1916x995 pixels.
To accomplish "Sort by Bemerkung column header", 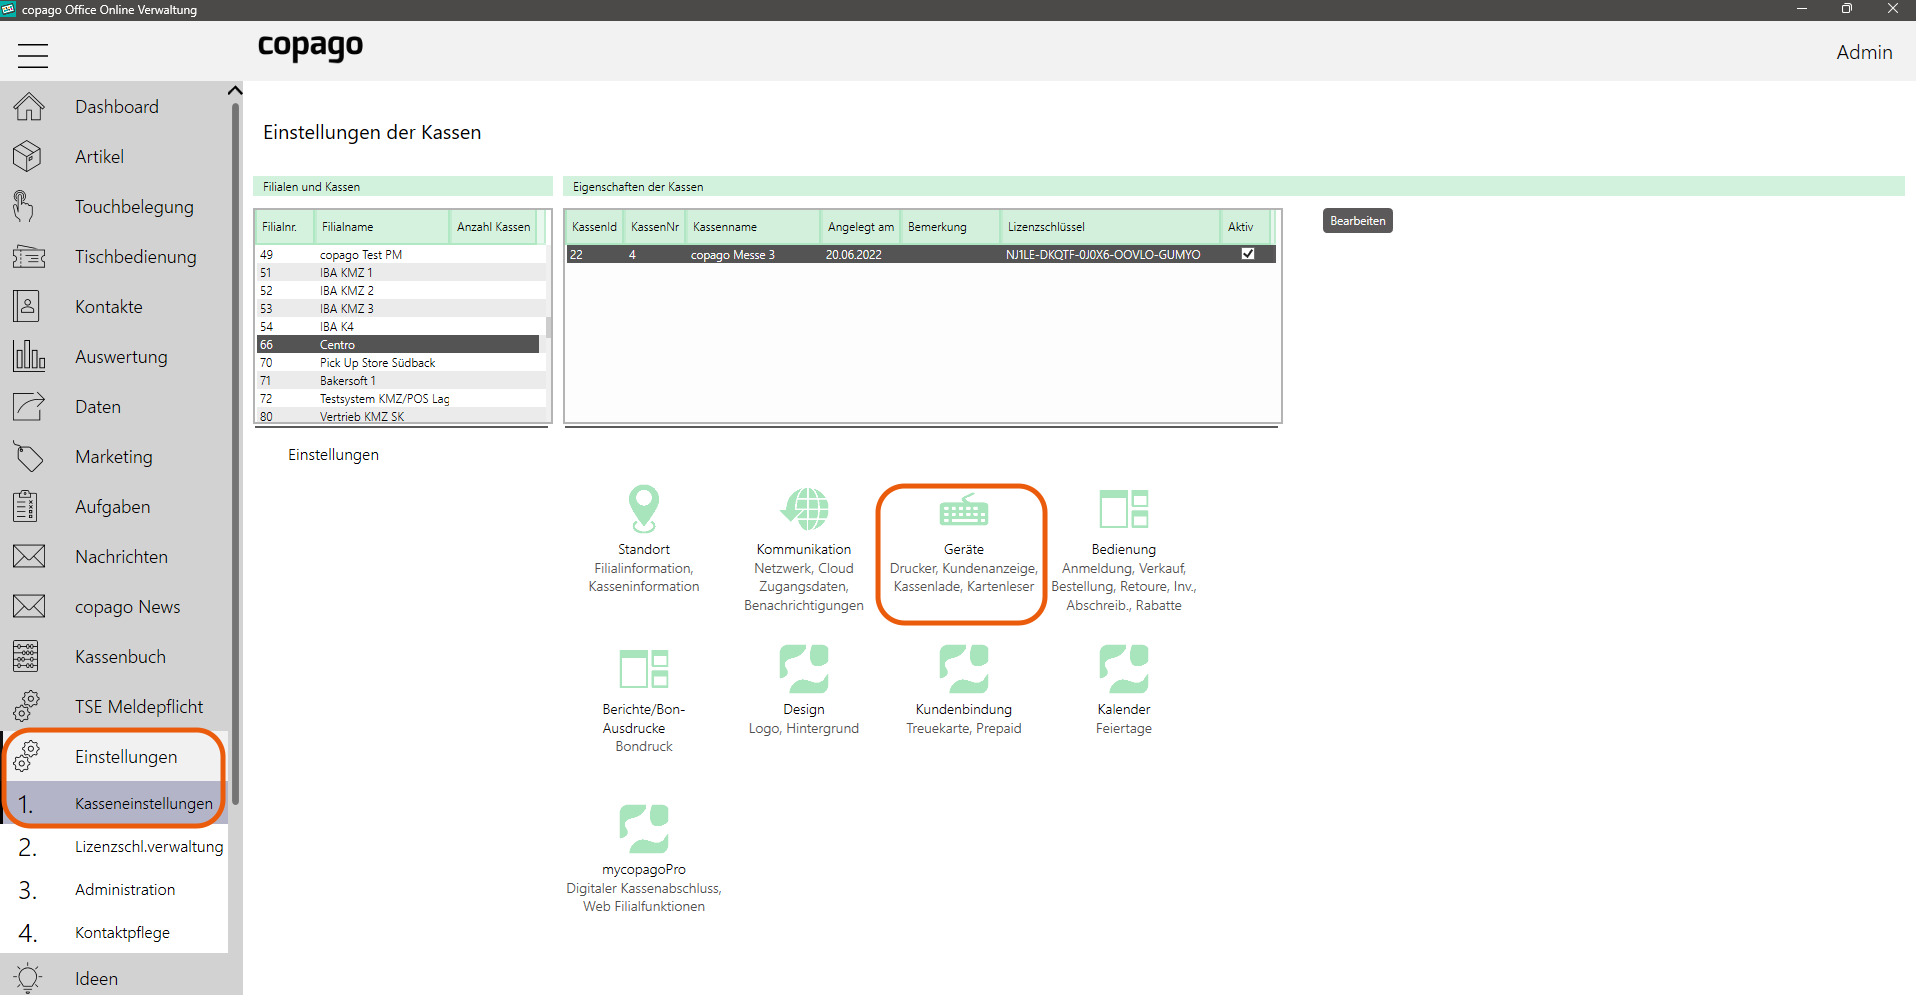I will 951,227.
